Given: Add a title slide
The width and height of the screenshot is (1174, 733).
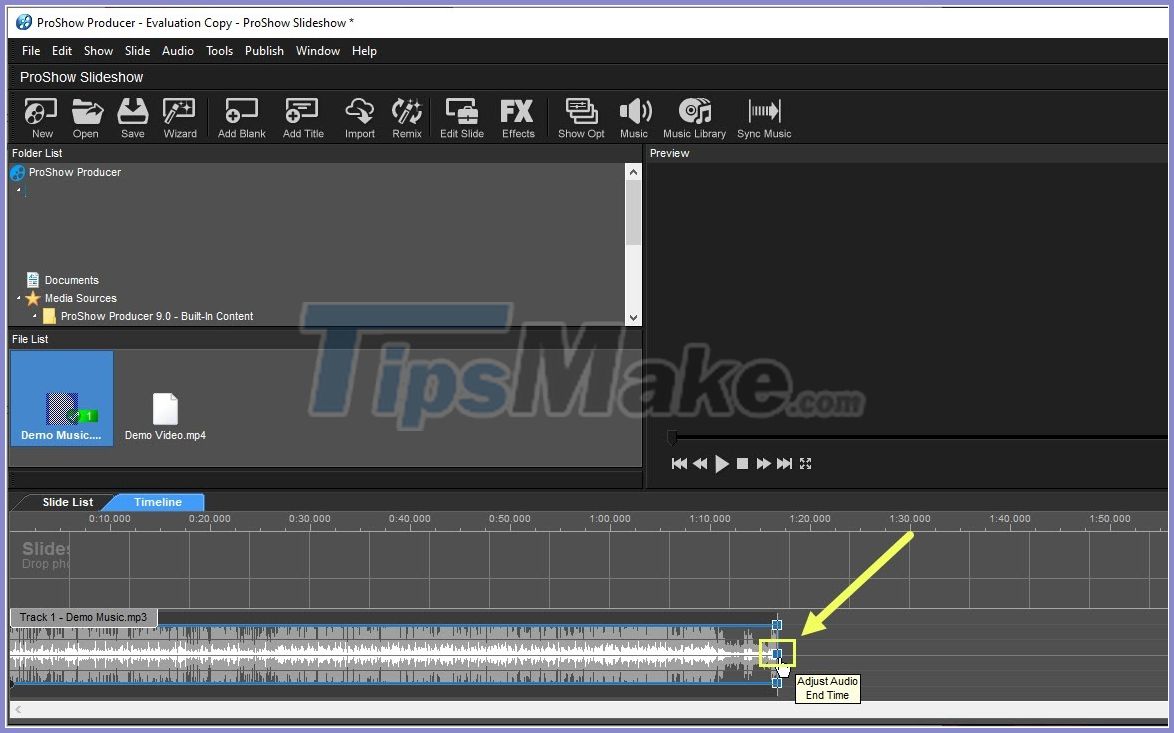Looking at the screenshot, I should click(302, 117).
